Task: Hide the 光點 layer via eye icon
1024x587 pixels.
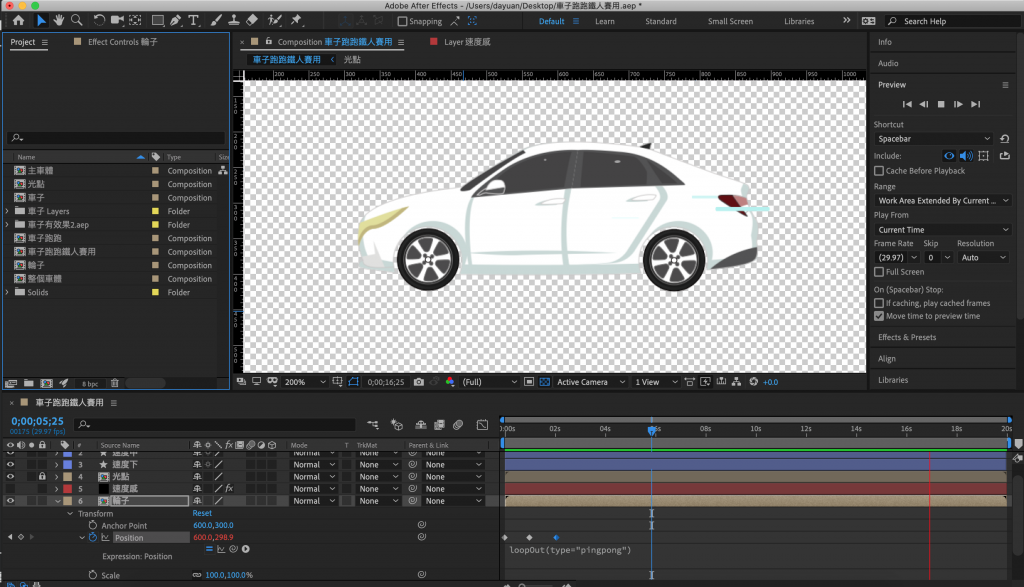Action: (x=11, y=477)
